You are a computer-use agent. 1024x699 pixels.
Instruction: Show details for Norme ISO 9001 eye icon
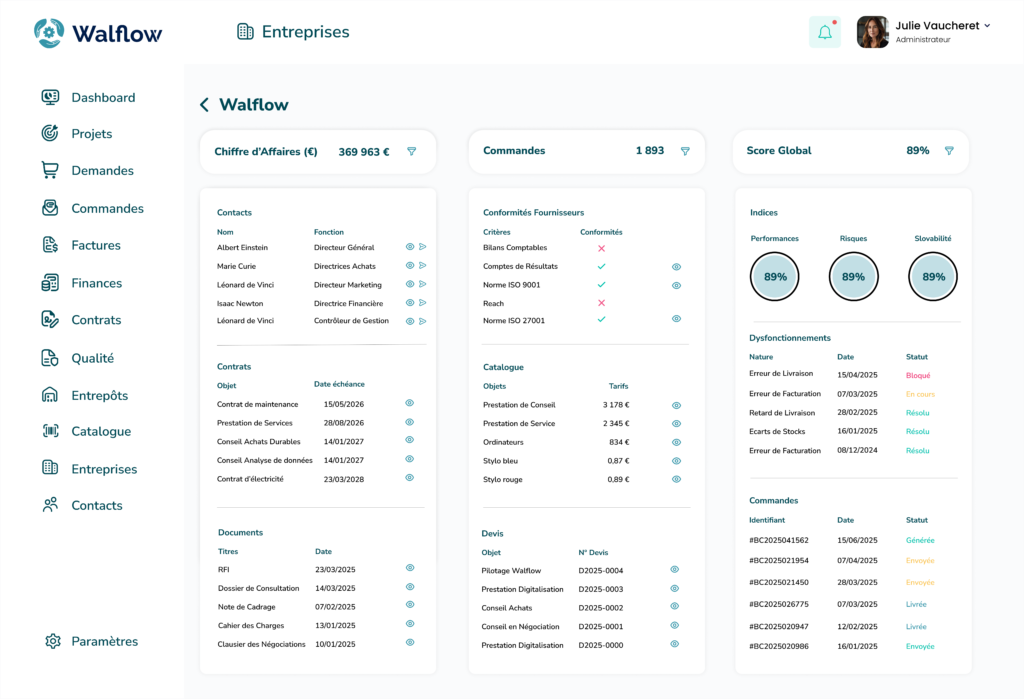676,285
